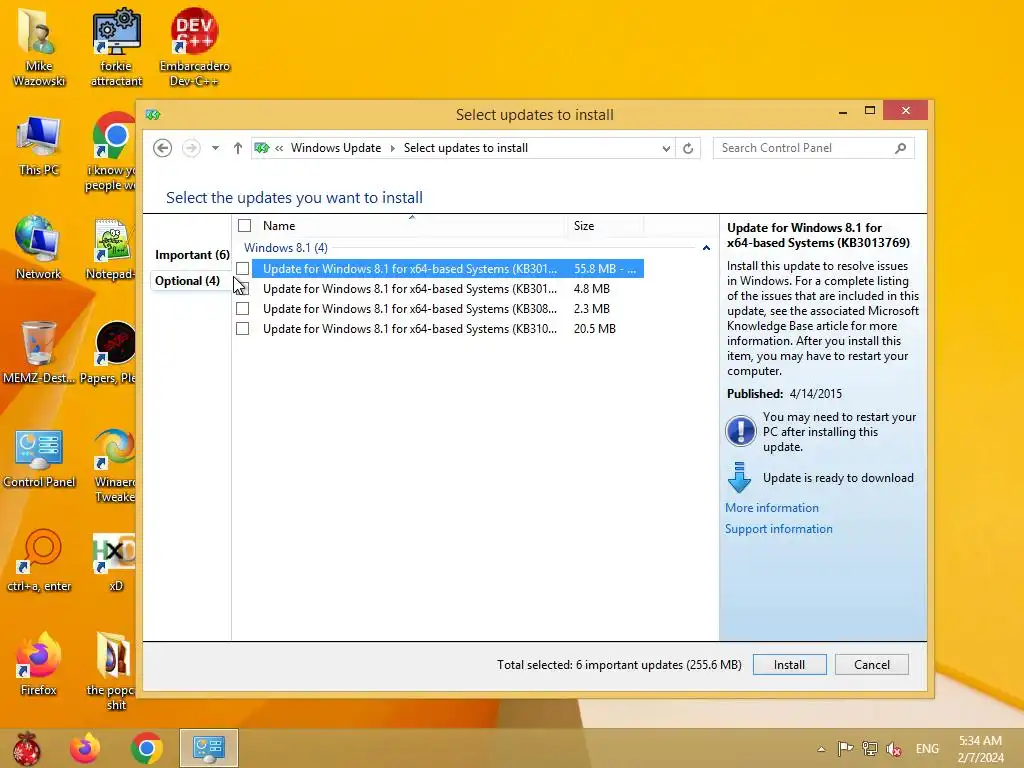Open Chrome from the taskbar
This screenshot has height=768, width=1024.
pos(146,748)
